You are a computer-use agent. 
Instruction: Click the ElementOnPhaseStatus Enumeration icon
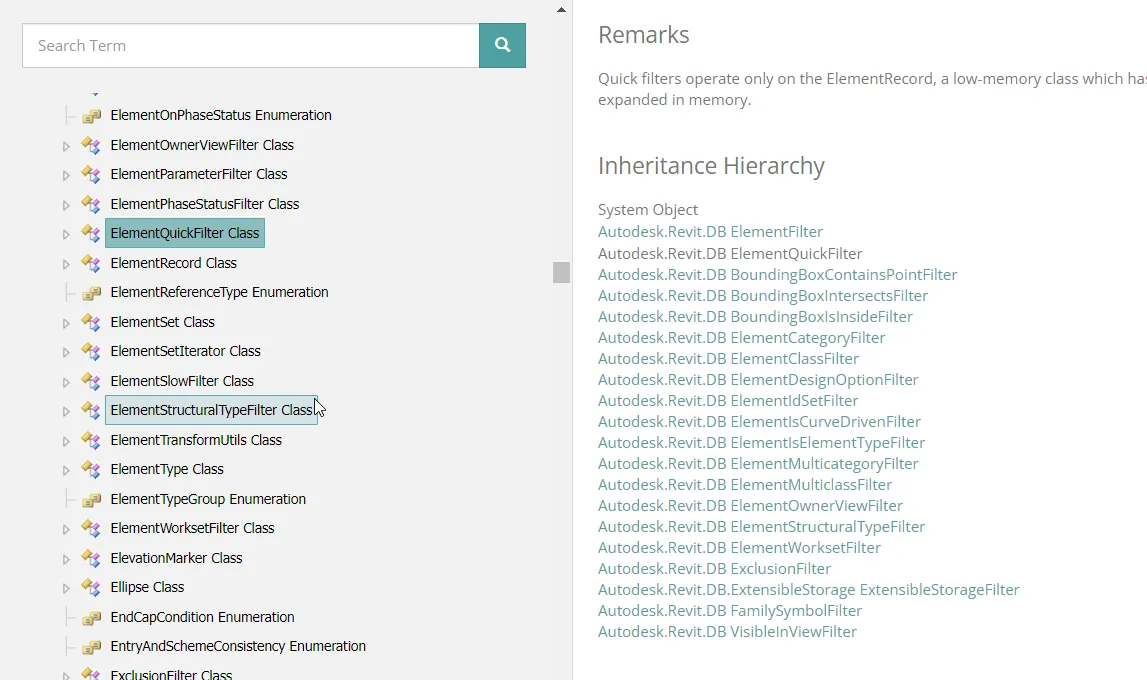click(91, 116)
